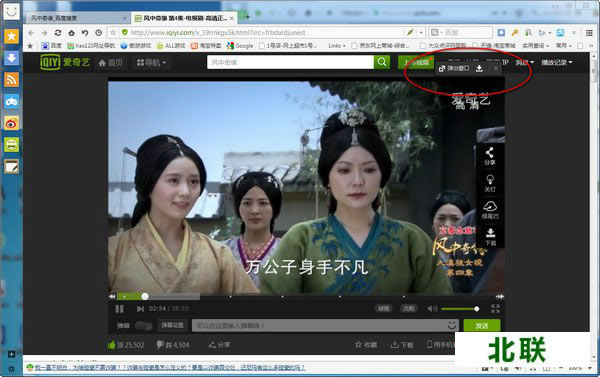600x377 pixels.
Task: Adjust the volume slider handle
Action: (476, 308)
